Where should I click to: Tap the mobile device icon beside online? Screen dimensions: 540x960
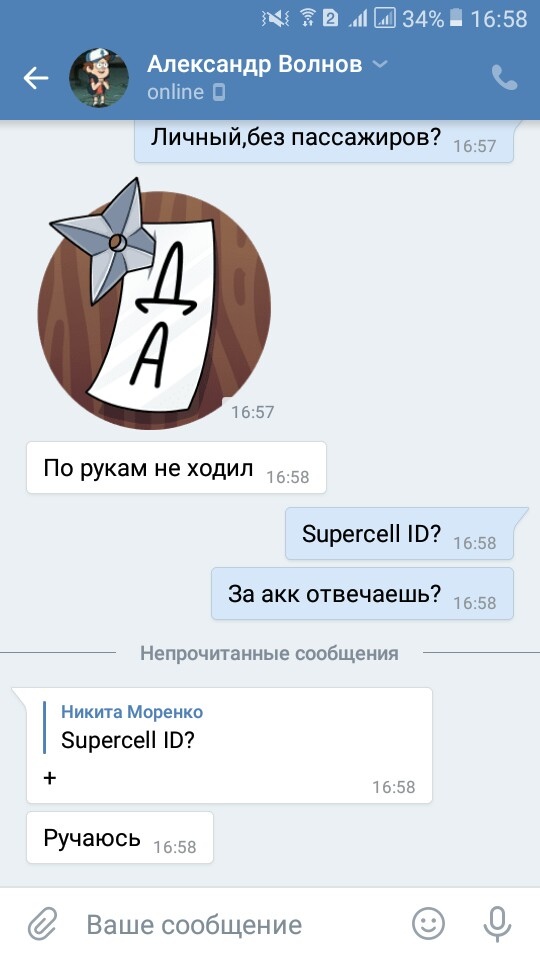(219, 92)
